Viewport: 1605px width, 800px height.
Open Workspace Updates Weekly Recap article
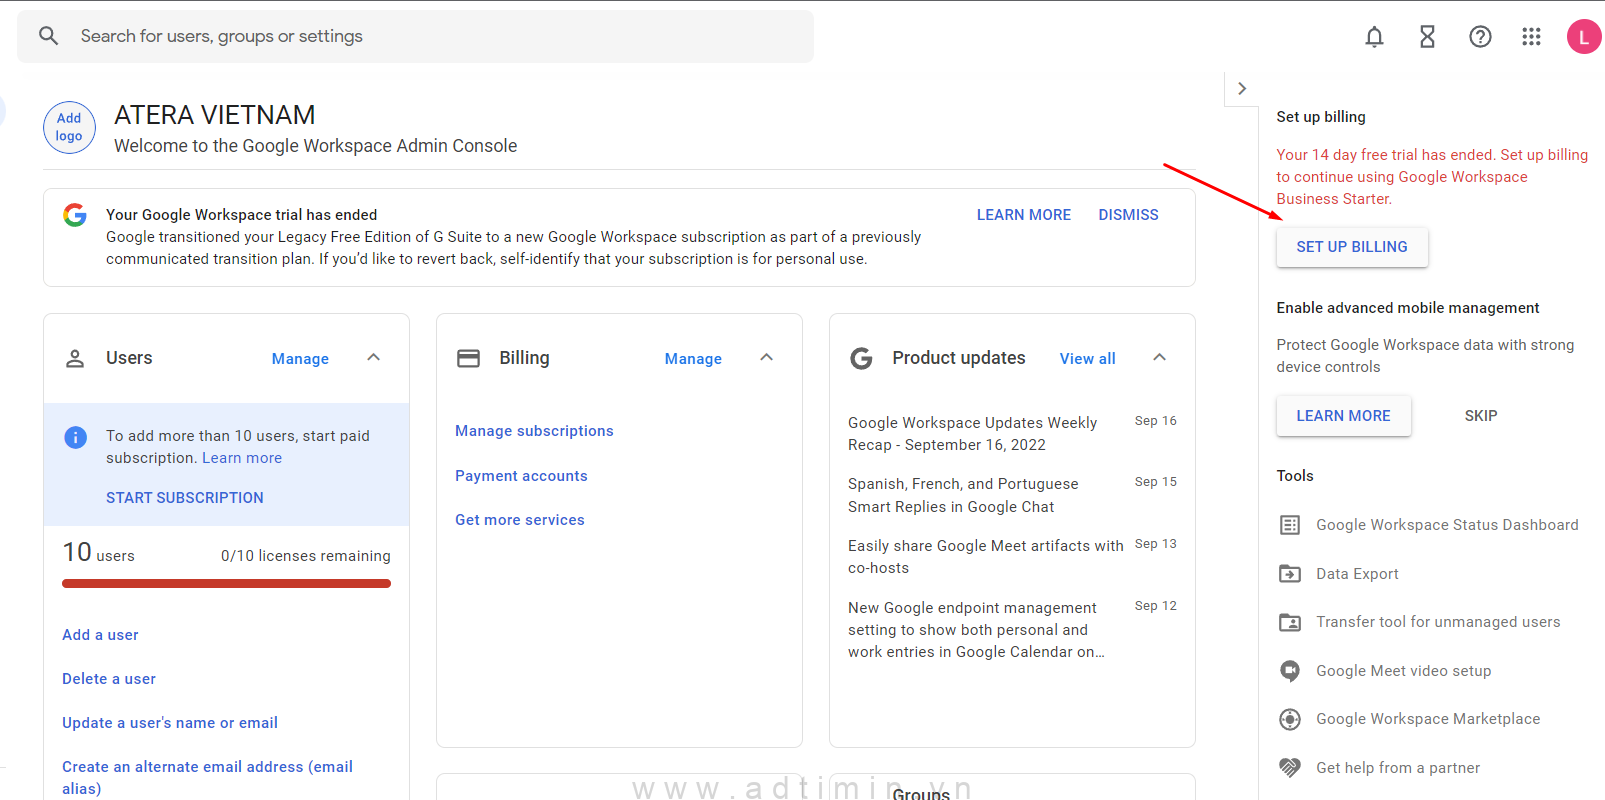click(972, 434)
